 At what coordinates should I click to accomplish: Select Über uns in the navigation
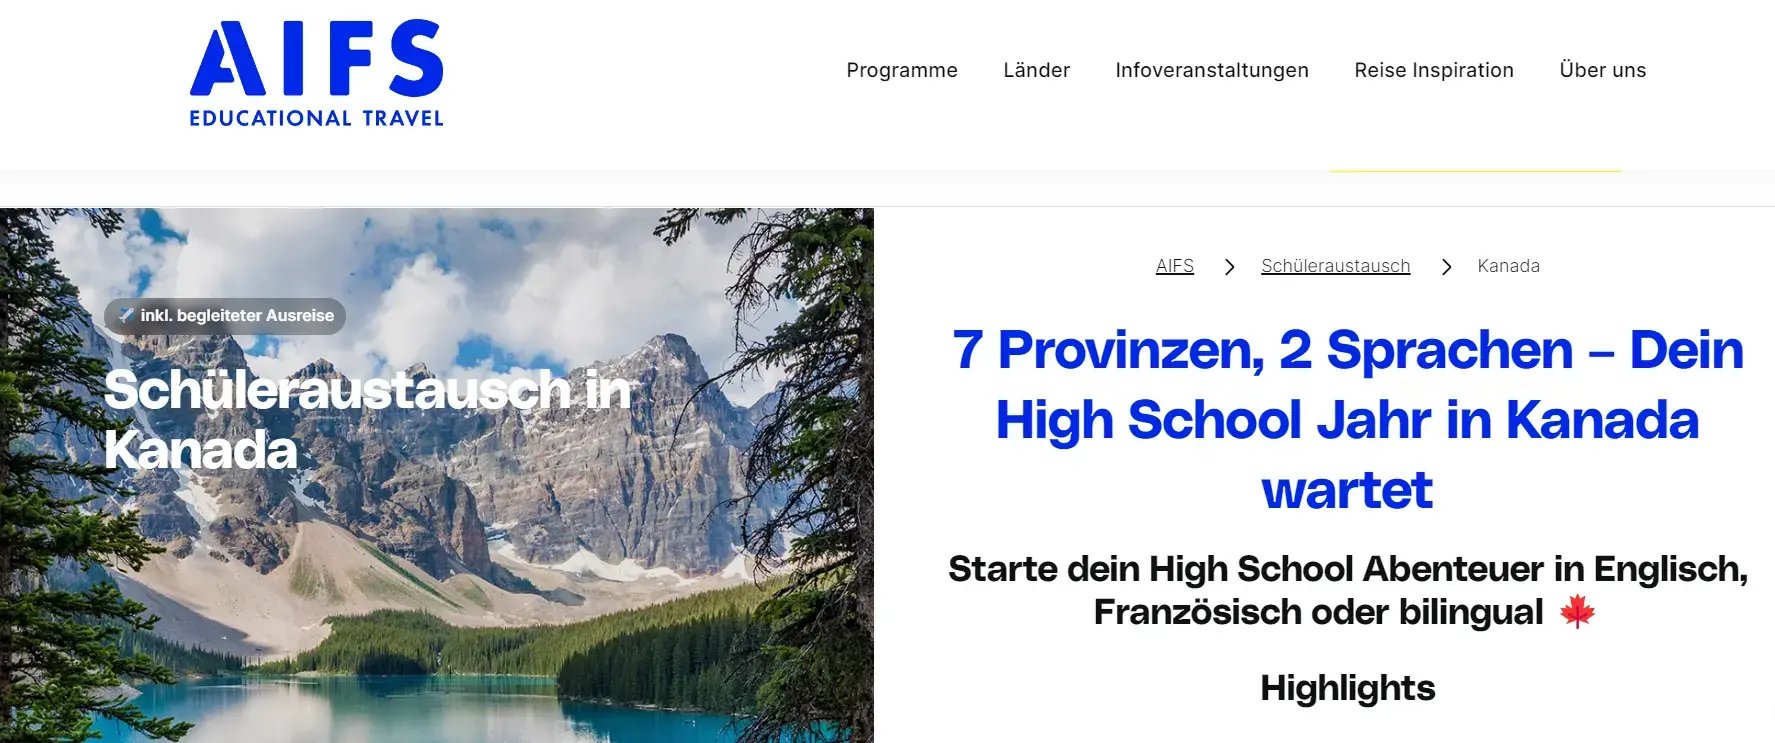tap(1603, 70)
